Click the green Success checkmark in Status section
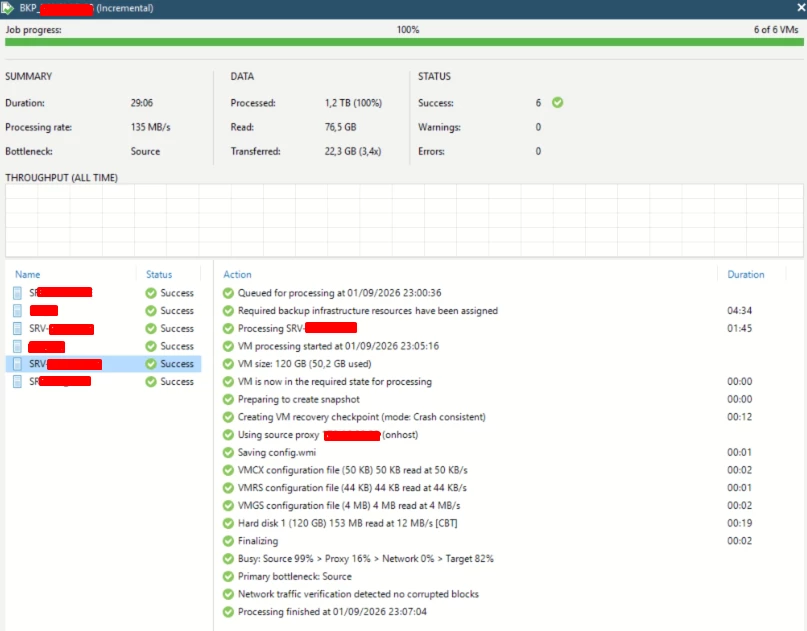 [557, 102]
